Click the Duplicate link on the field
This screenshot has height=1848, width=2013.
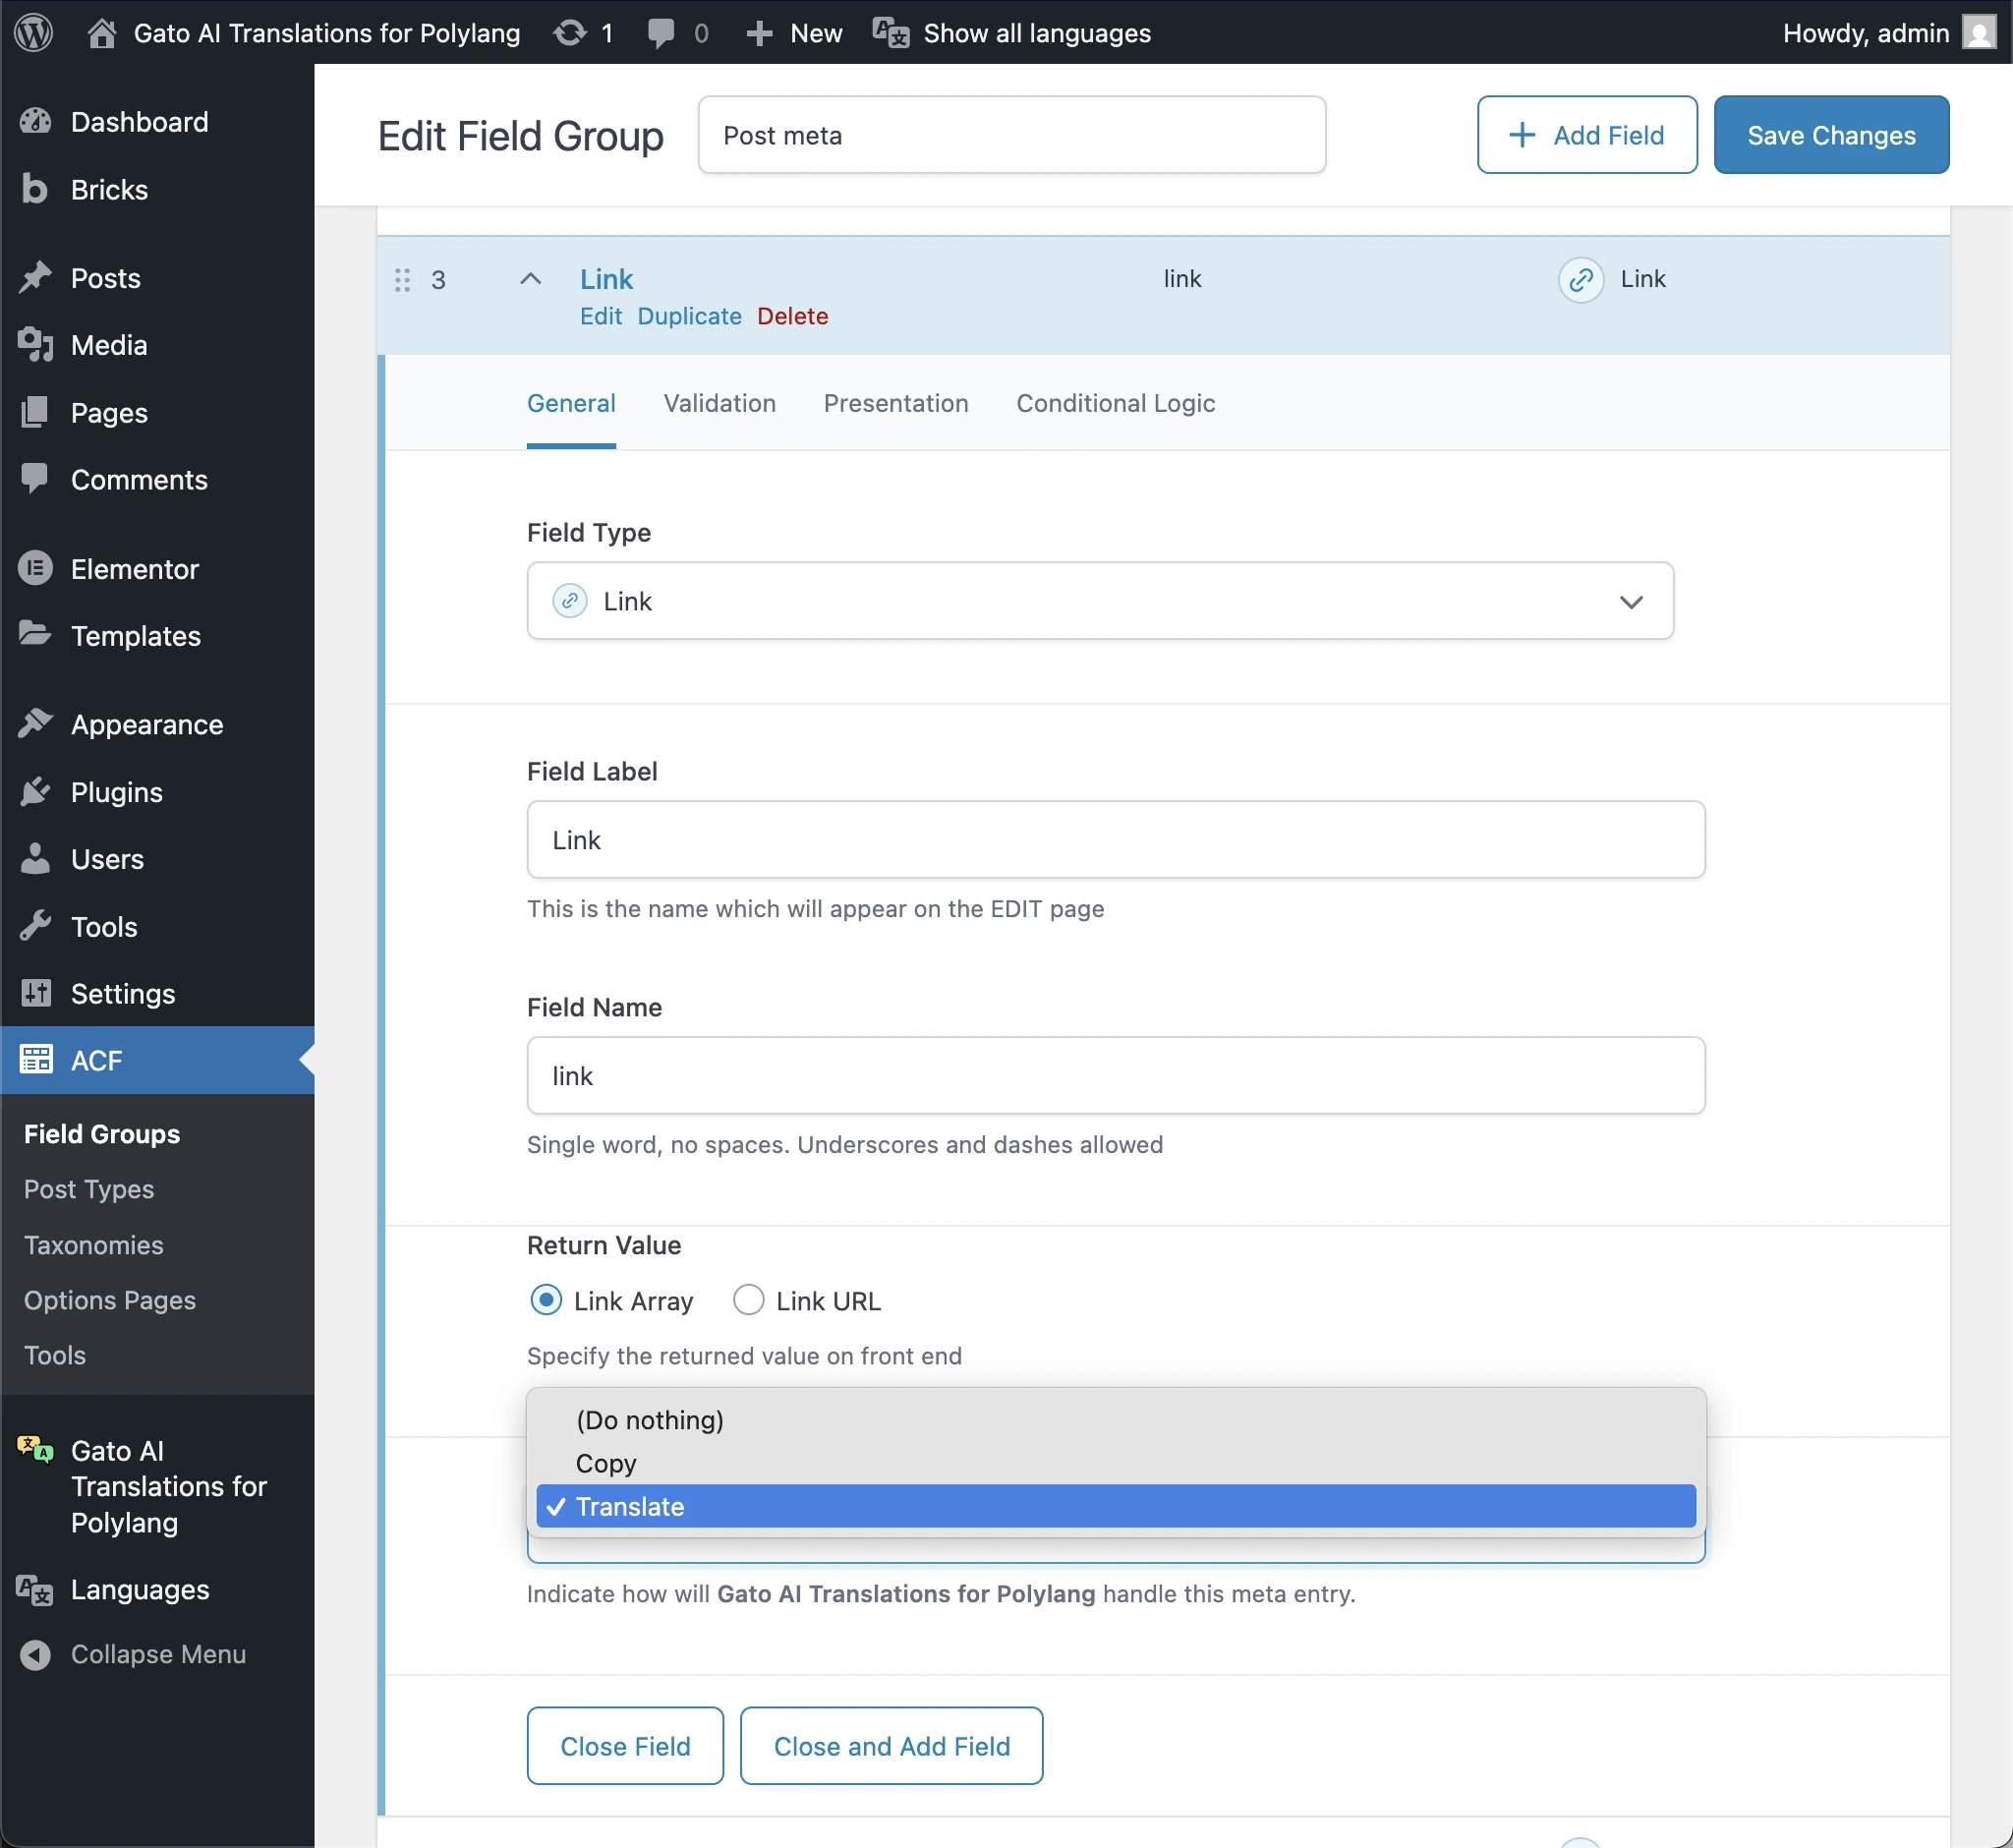[689, 316]
